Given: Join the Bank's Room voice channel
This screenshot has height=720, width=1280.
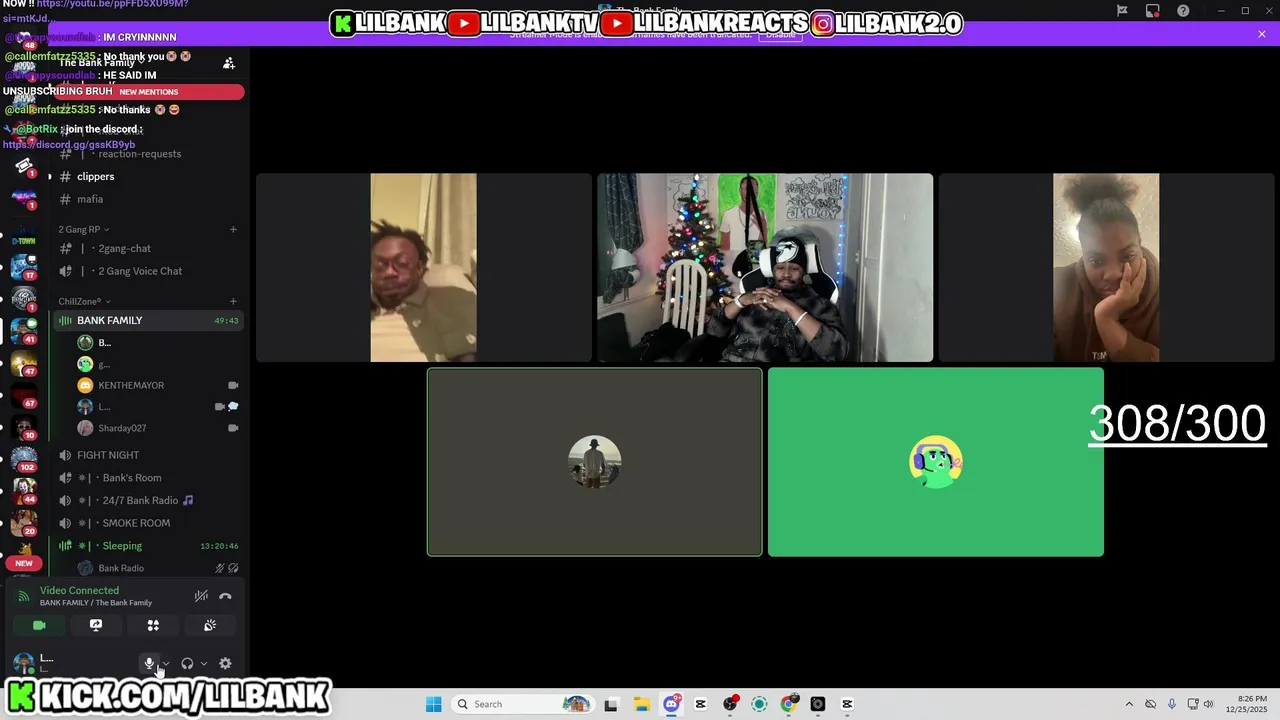Looking at the screenshot, I should click(x=148, y=478).
